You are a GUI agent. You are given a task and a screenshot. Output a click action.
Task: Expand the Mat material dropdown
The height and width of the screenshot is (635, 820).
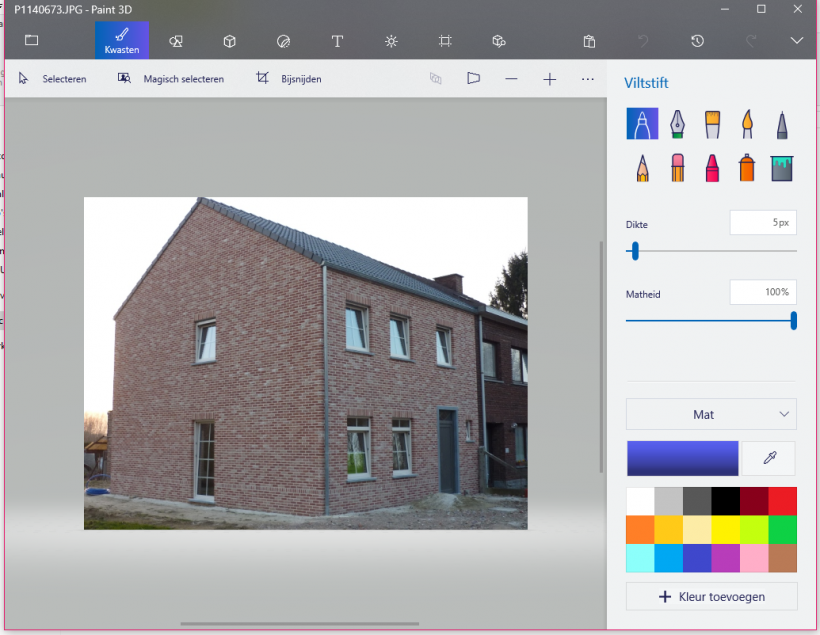(711, 414)
